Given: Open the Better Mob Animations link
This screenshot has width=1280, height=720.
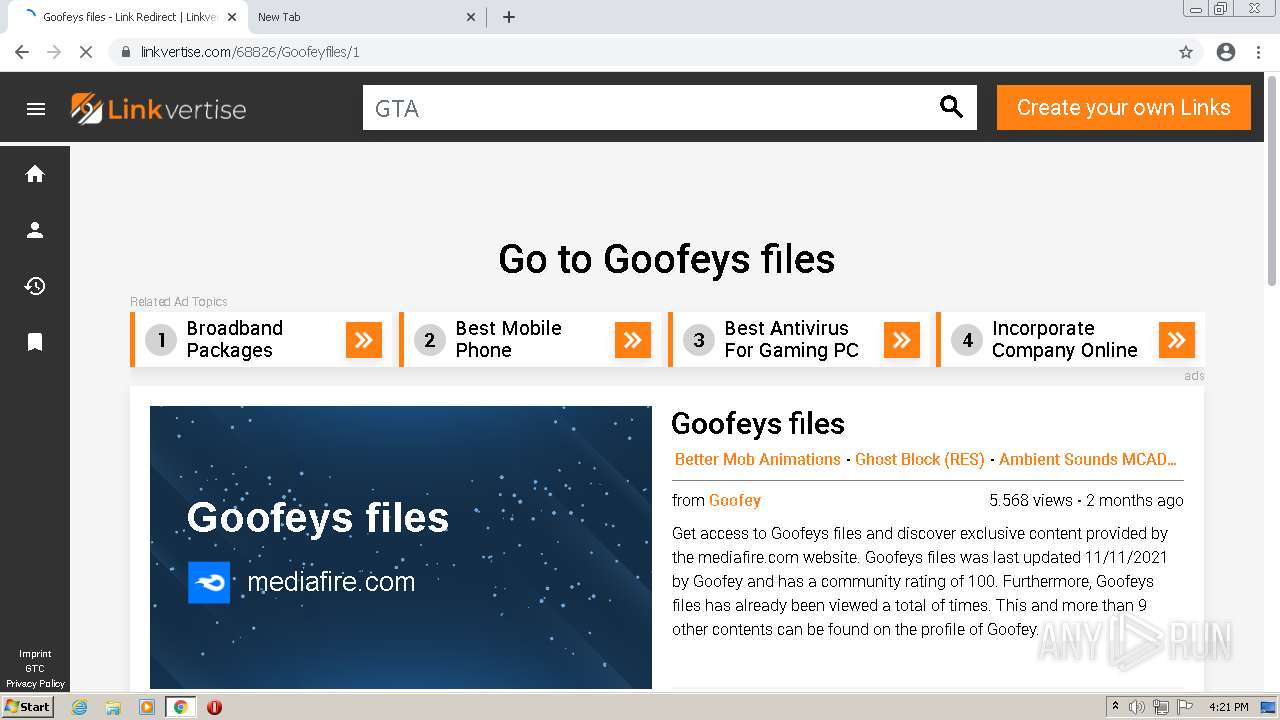Looking at the screenshot, I should (x=758, y=459).
